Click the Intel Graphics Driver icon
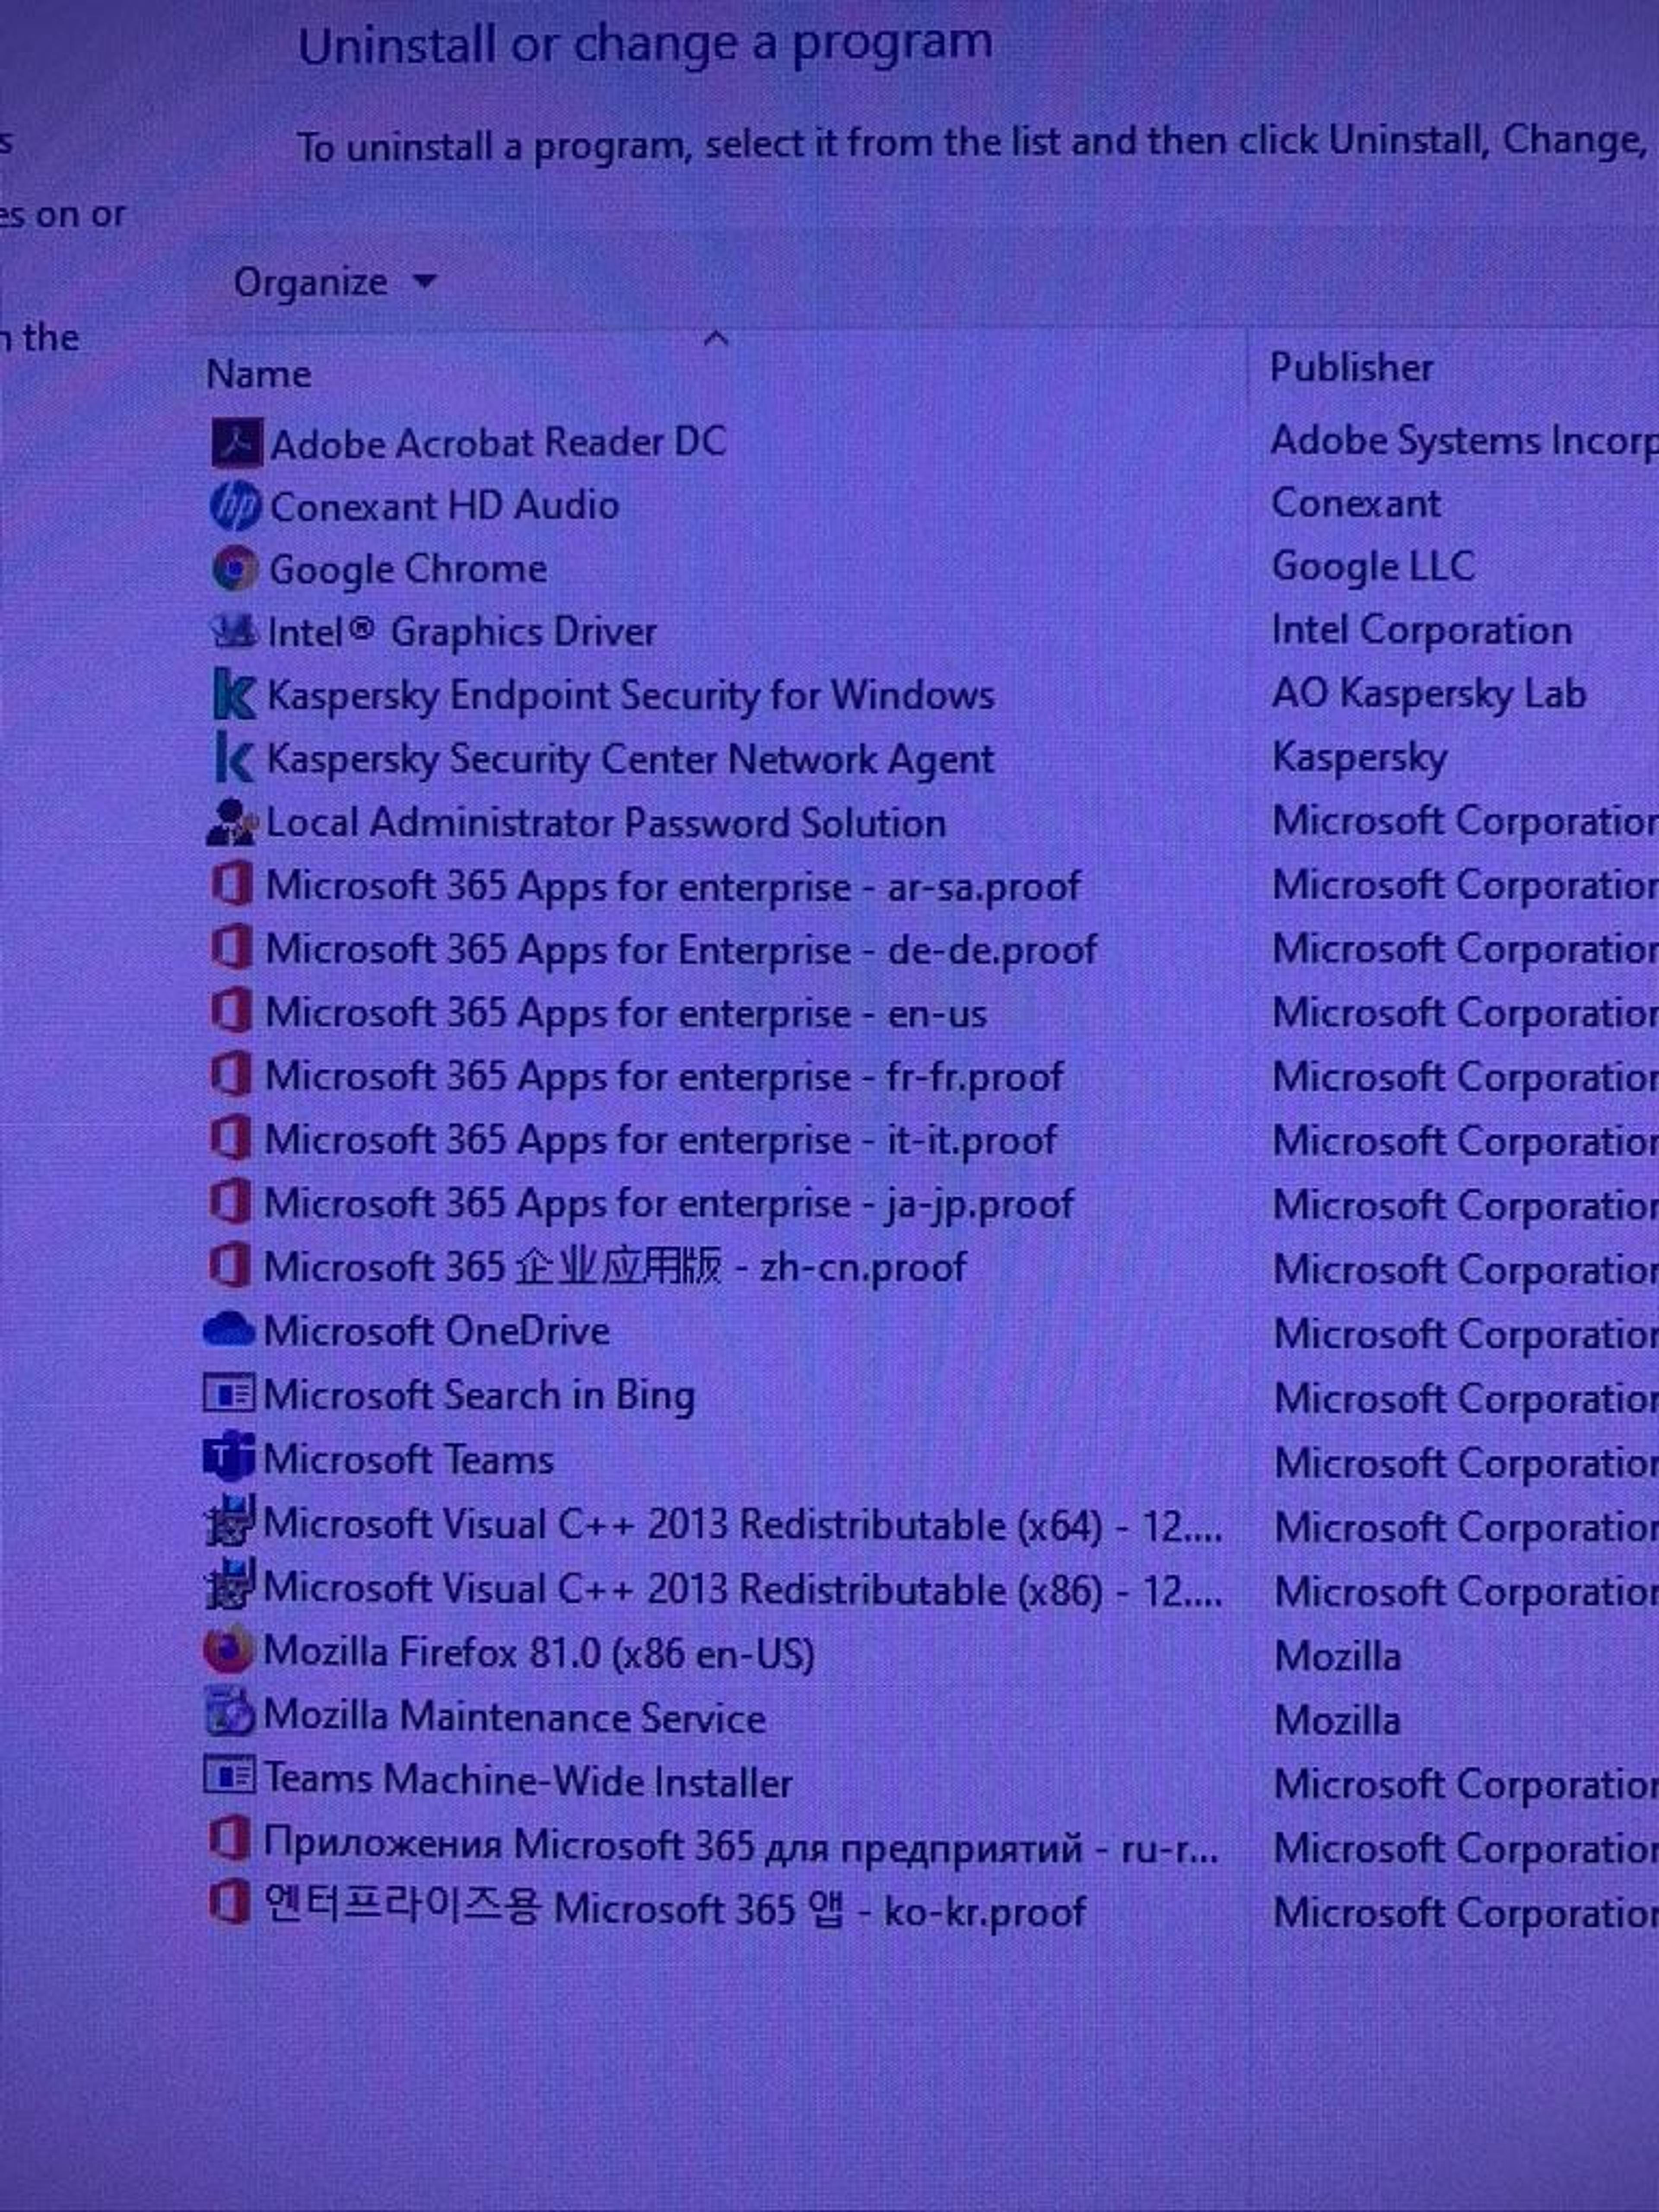Viewport: 1659px width, 2212px height. pyautogui.click(x=235, y=631)
